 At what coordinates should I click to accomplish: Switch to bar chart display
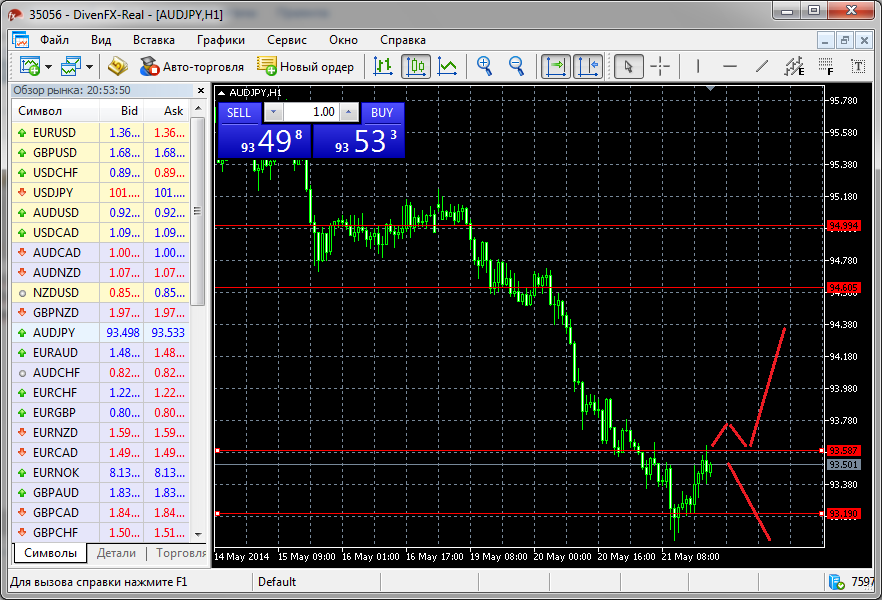pyautogui.click(x=383, y=66)
